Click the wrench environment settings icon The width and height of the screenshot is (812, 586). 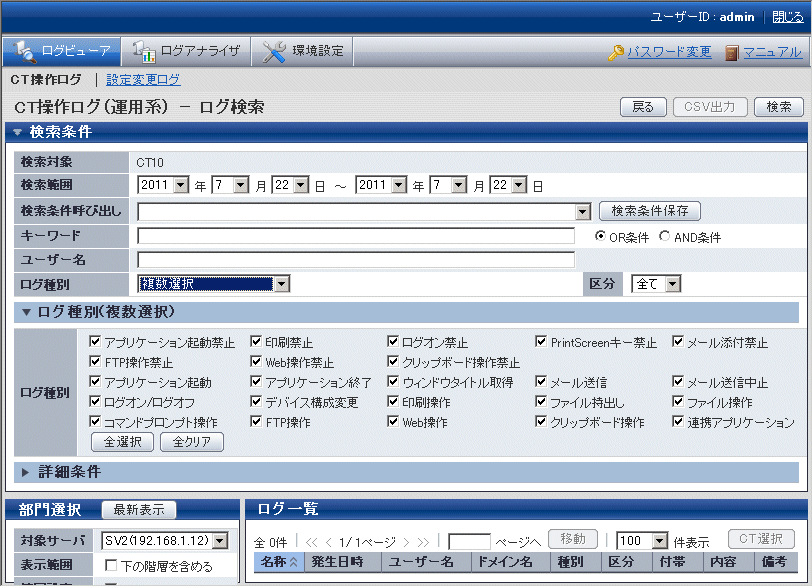coord(273,51)
